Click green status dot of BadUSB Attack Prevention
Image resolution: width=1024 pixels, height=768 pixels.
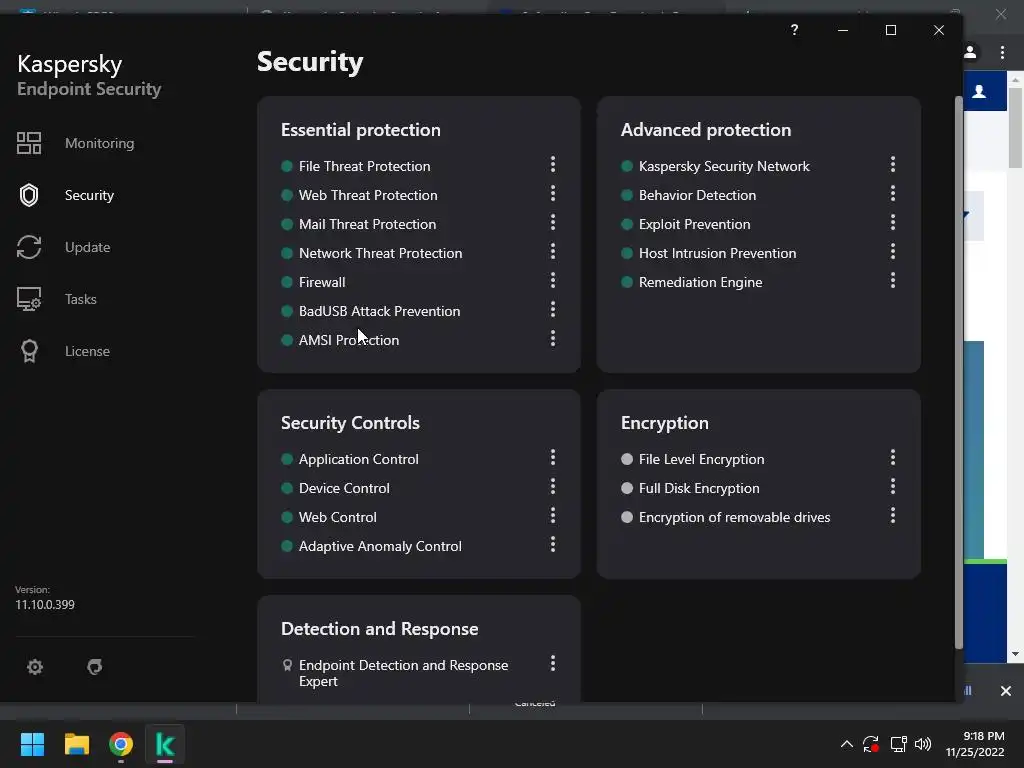[287, 311]
